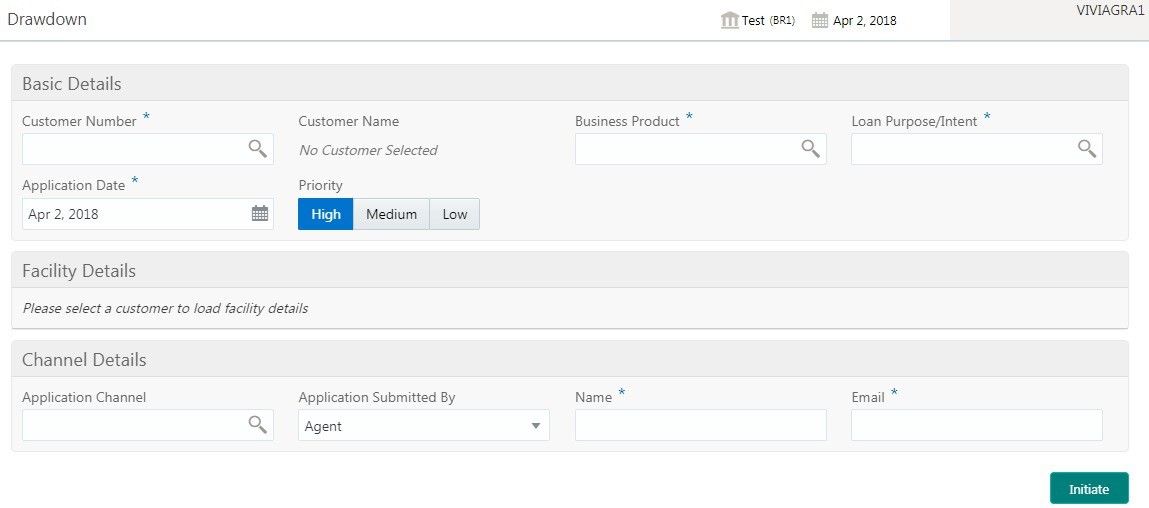The height and width of the screenshot is (508, 1149).
Task: Open Business Product lookup search icon
Action: click(x=810, y=149)
